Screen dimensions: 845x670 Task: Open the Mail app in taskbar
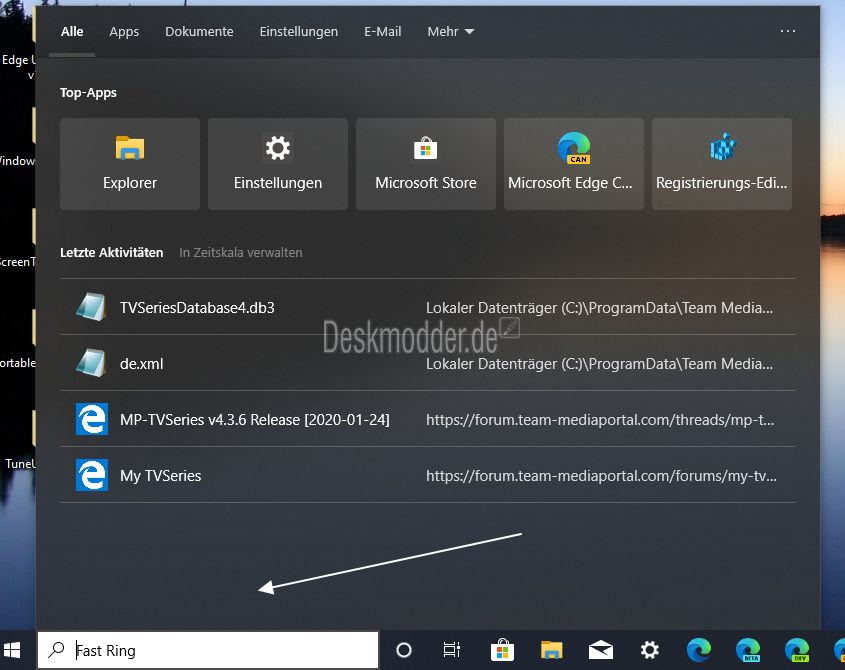pyautogui.click(x=601, y=651)
